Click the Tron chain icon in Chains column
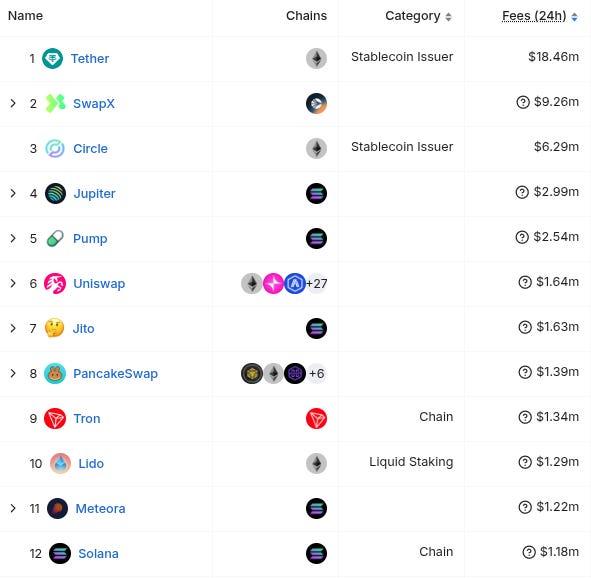This screenshot has height=578, width=591. pos(316,418)
